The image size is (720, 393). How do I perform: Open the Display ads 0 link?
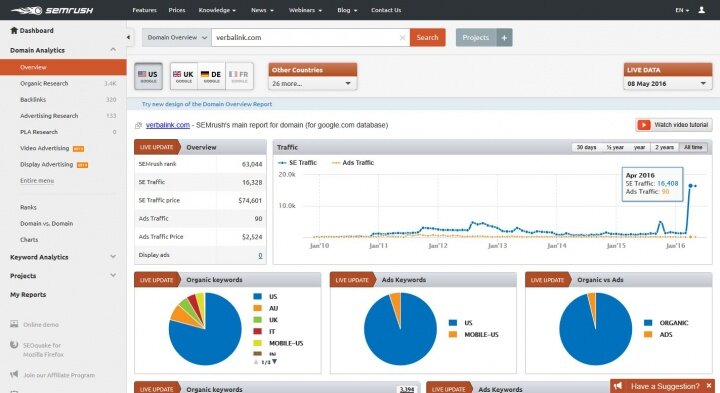[260, 255]
